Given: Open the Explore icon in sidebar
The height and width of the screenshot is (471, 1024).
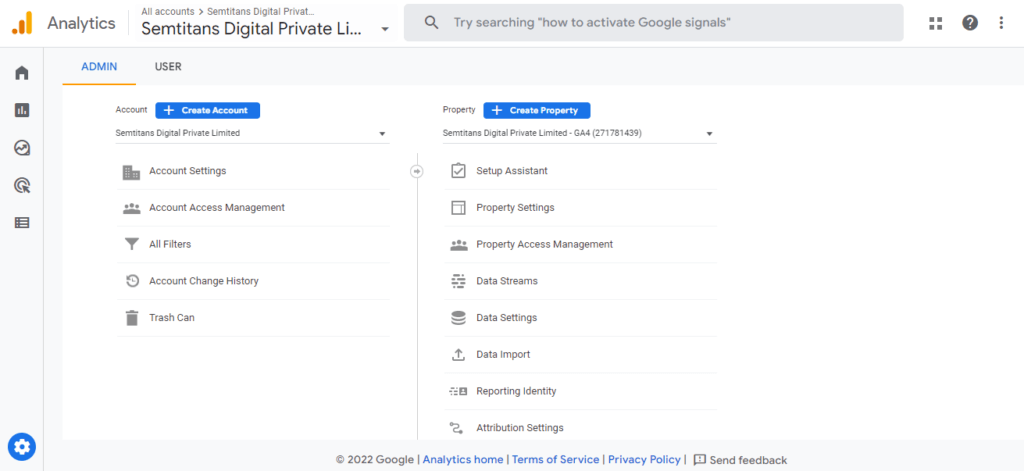Looking at the screenshot, I should 22,148.
